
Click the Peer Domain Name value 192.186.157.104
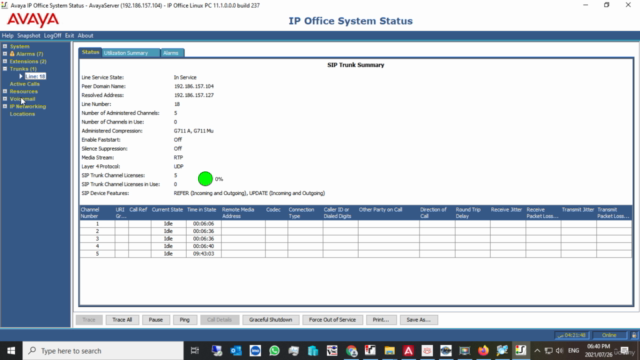click(194, 86)
